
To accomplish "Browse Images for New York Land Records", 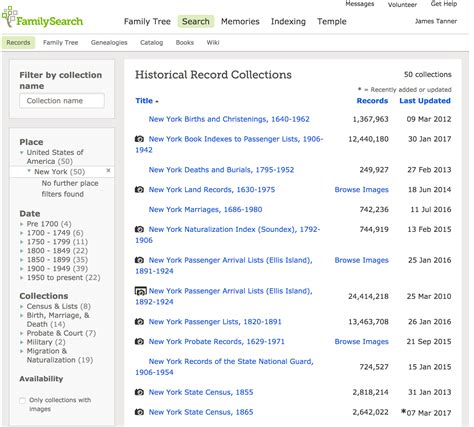I will (x=362, y=190).
